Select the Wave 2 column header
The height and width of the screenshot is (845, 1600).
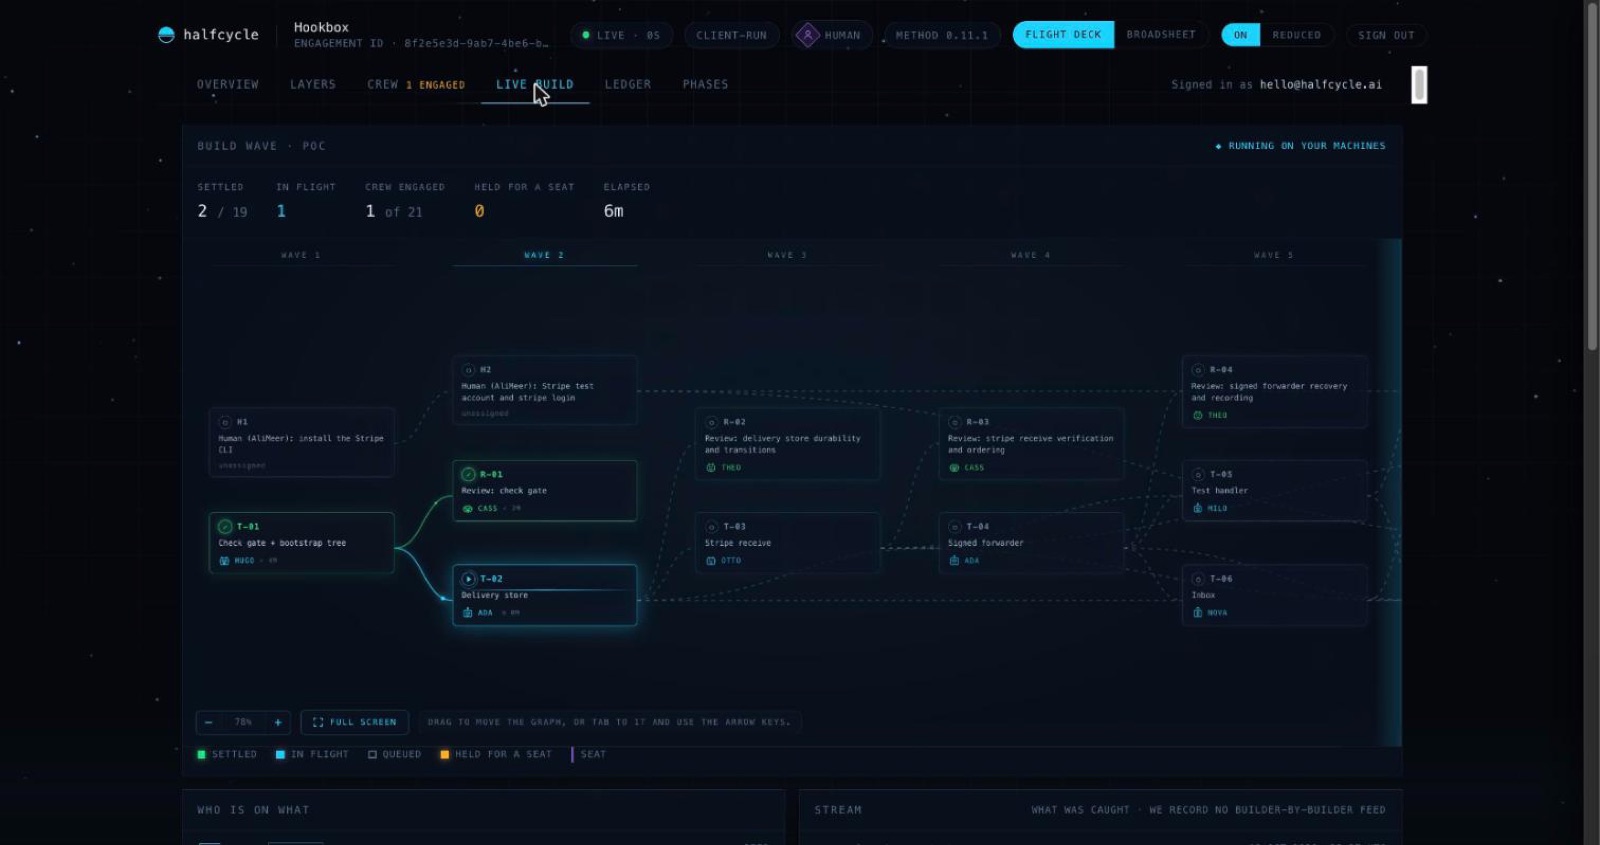click(x=544, y=255)
